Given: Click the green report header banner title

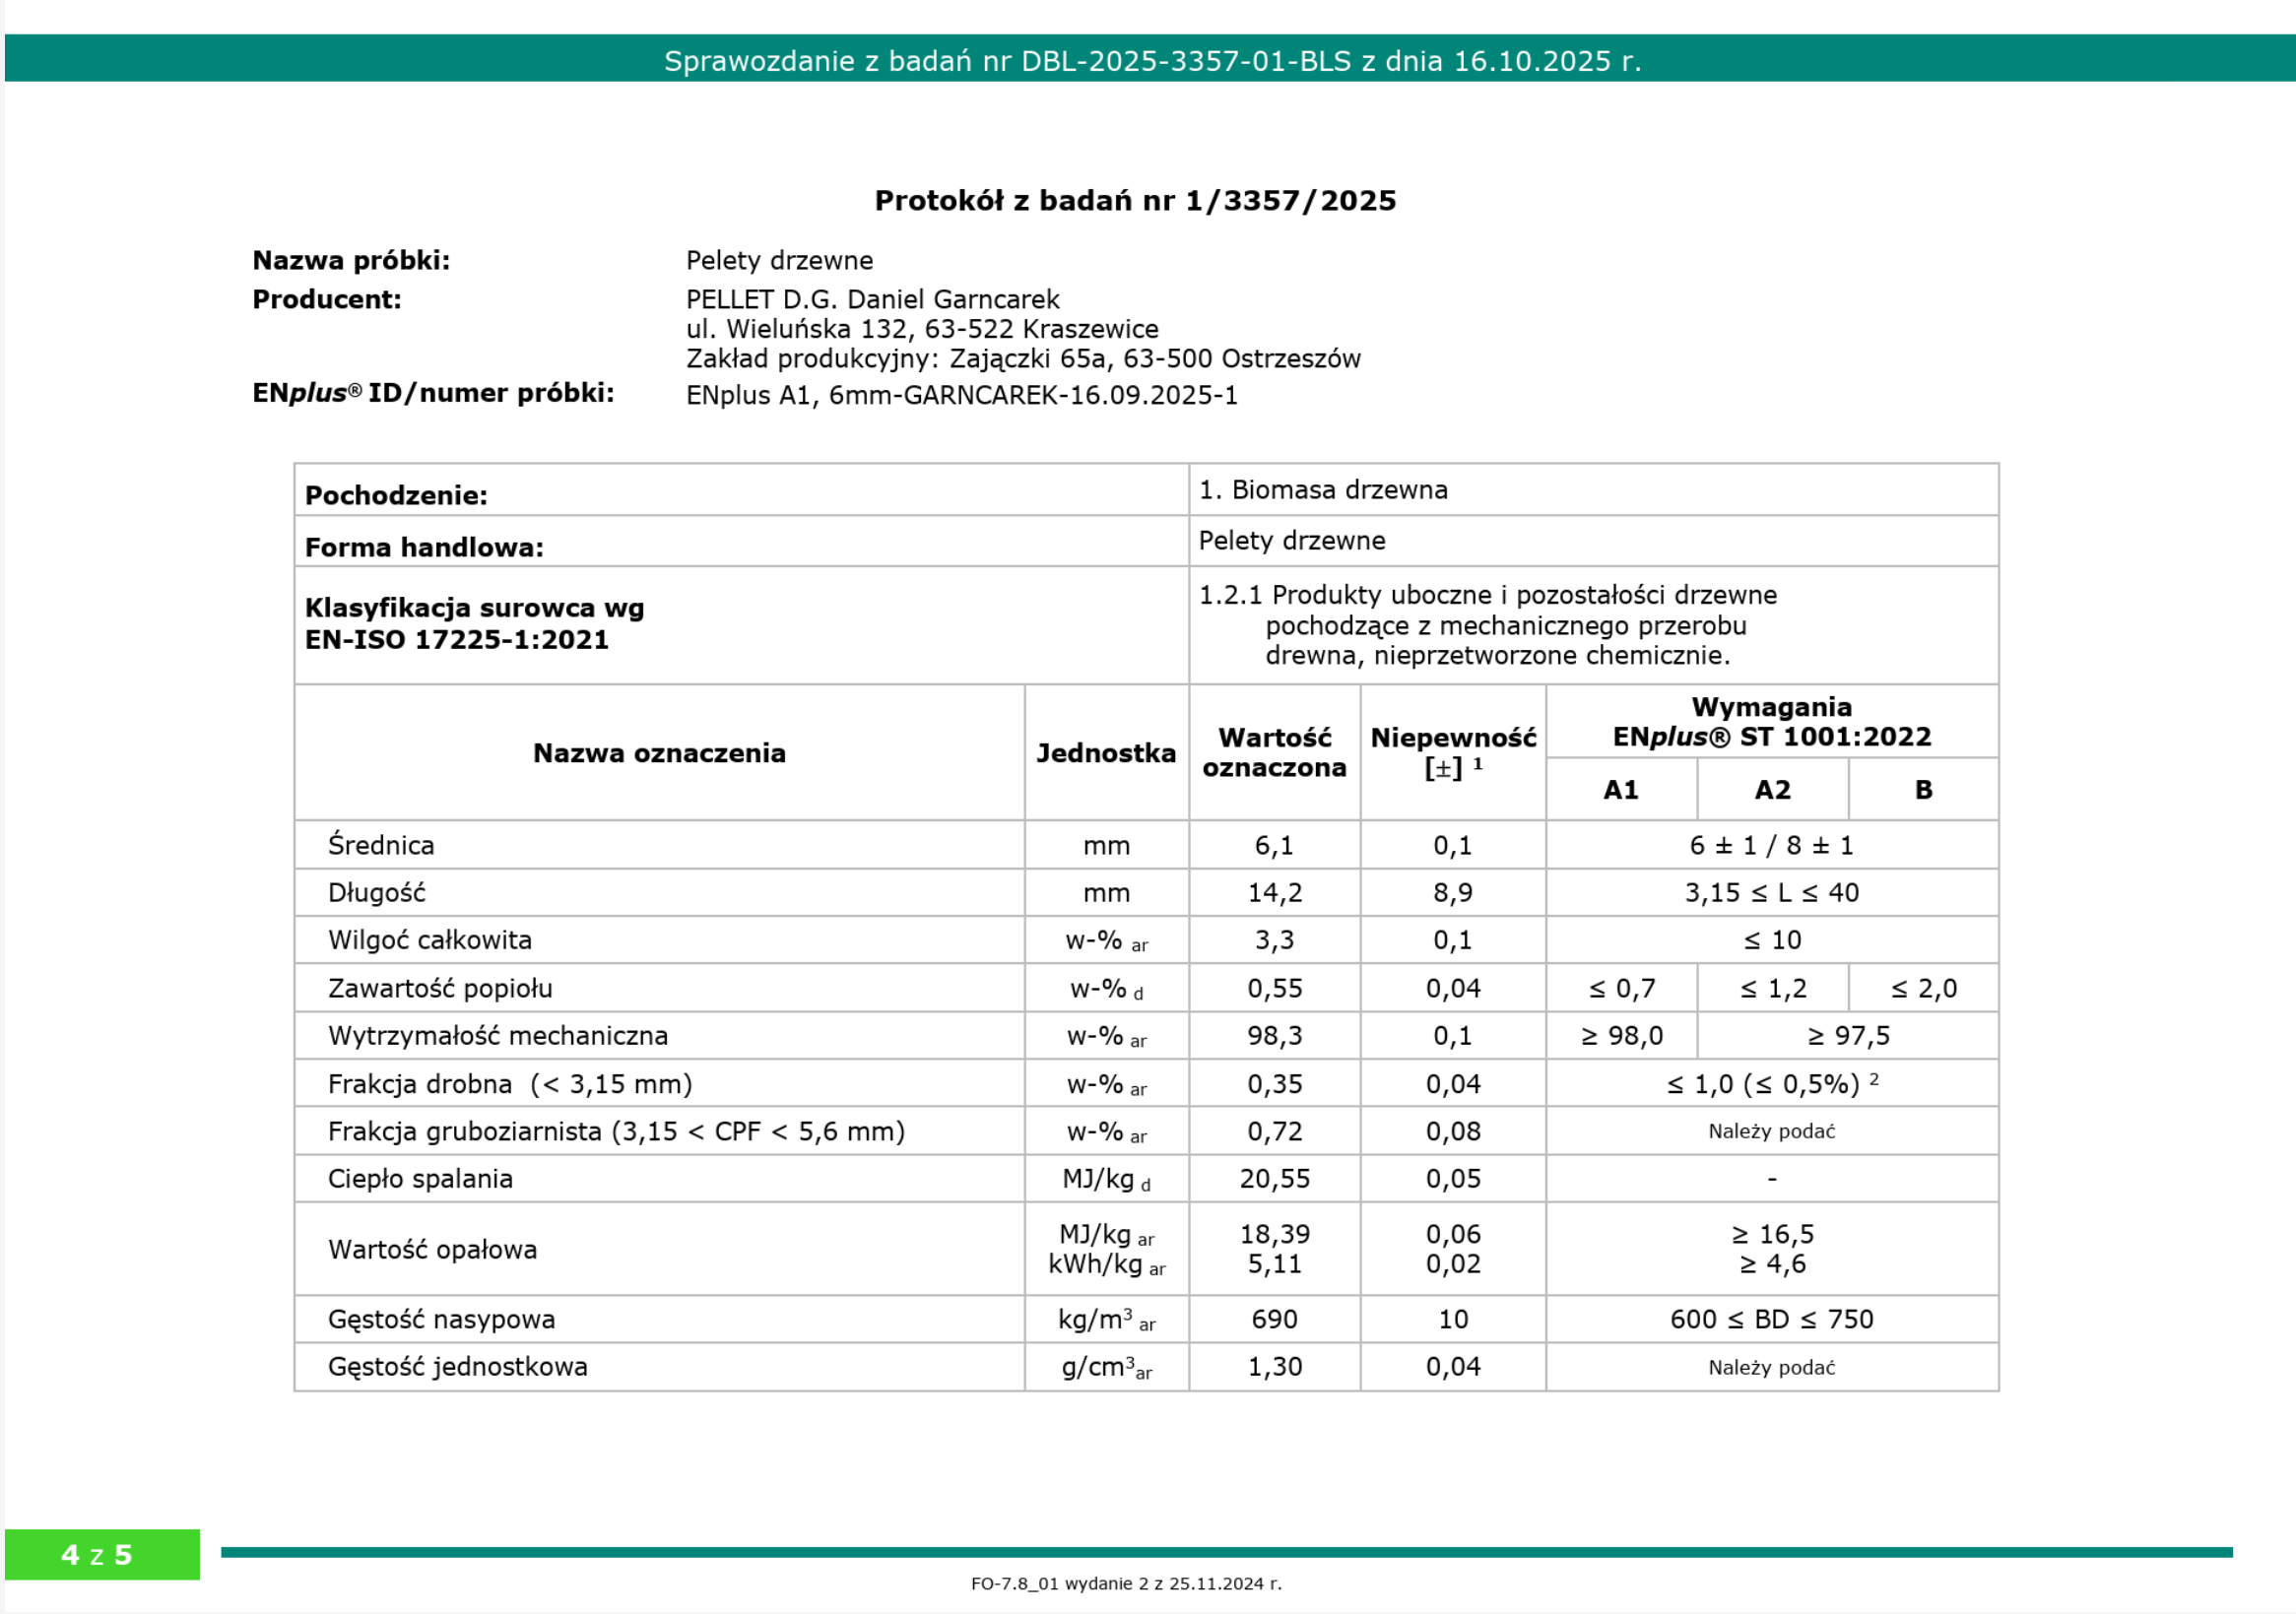Looking at the screenshot, I should (1152, 61).
